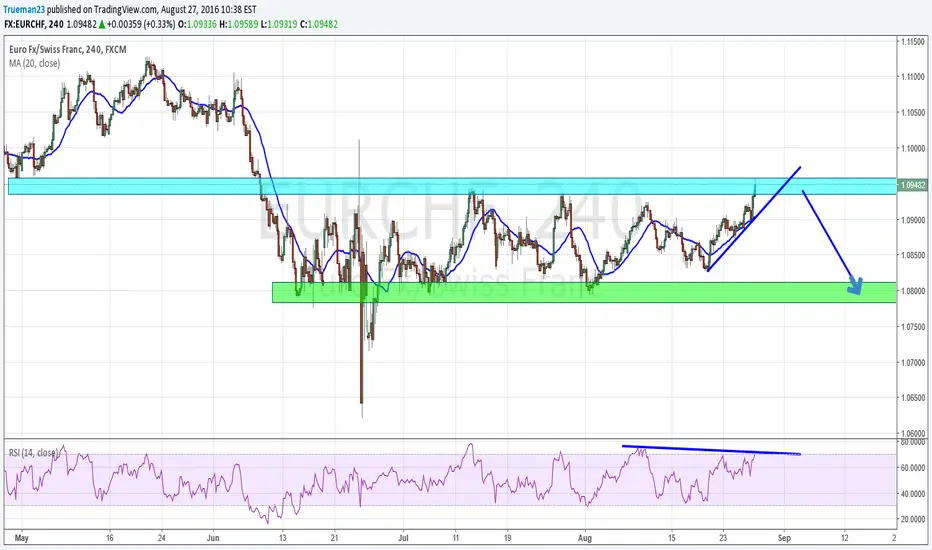Click the 1.07500 price axis label
This screenshot has width=932, height=550.
912,326
